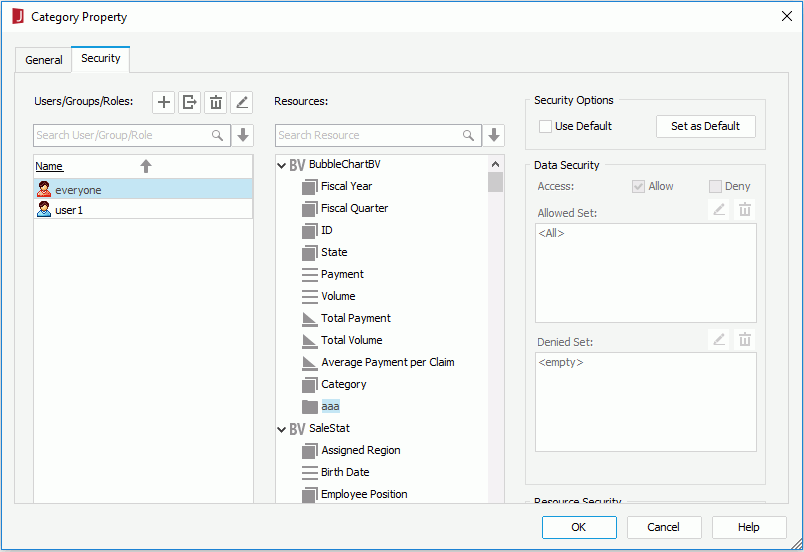804x552 pixels.
Task: Select the Assigned Region resource
Action: (360, 451)
